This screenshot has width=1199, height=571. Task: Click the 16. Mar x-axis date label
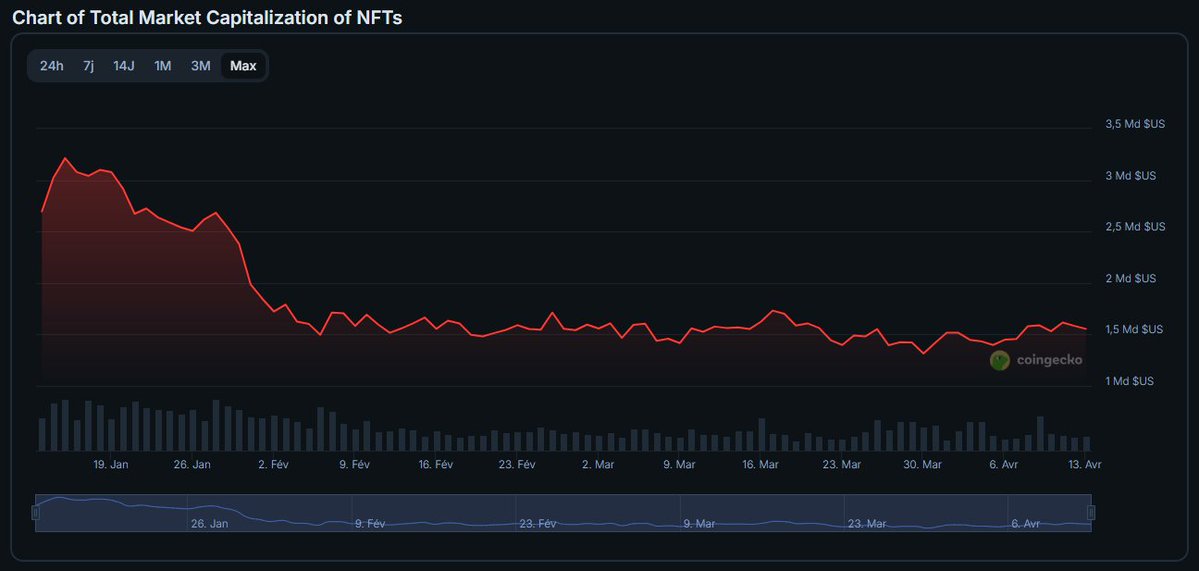click(761, 465)
